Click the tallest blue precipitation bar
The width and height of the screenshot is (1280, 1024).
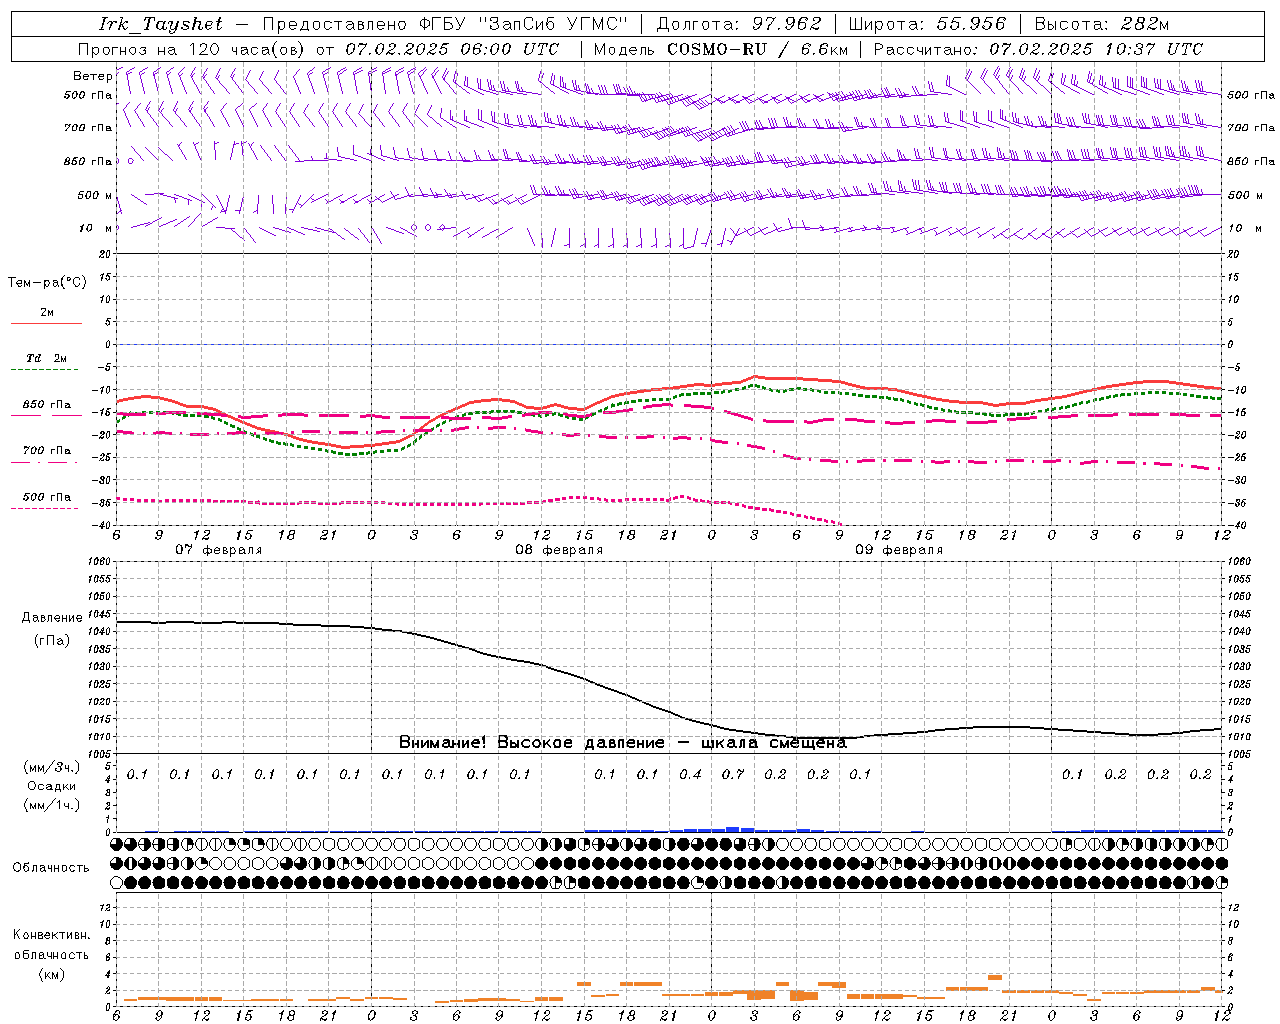(x=733, y=829)
